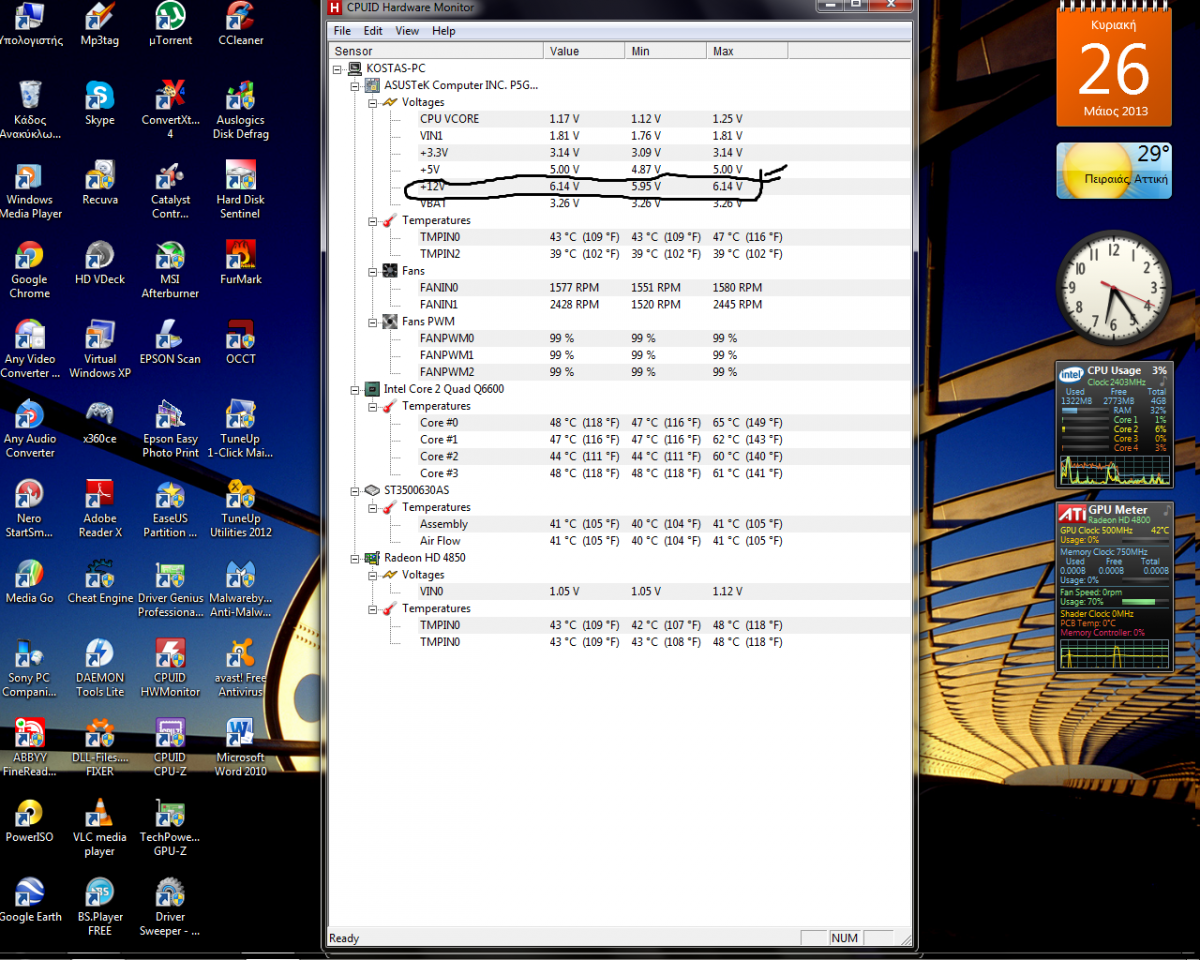This screenshot has width=1200, height=960.
Task: Open the Malwarebytes Anti-Malware icon
Action: click(x=240, y=588)
